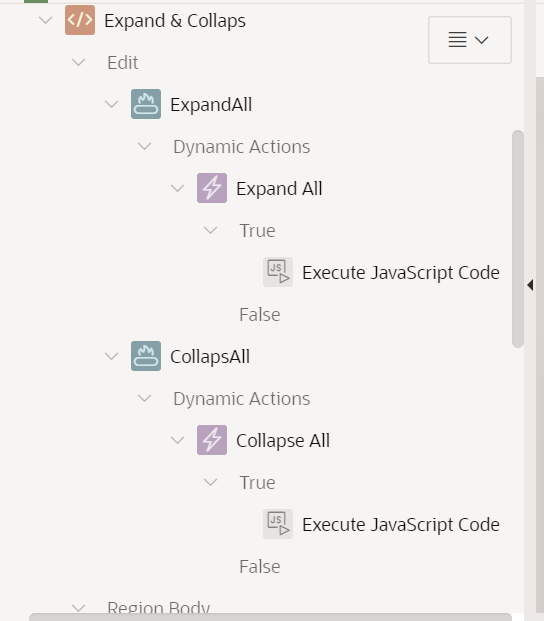
Task: Click the Expand & Collaps region code icon
Action: tap(80, 20)
